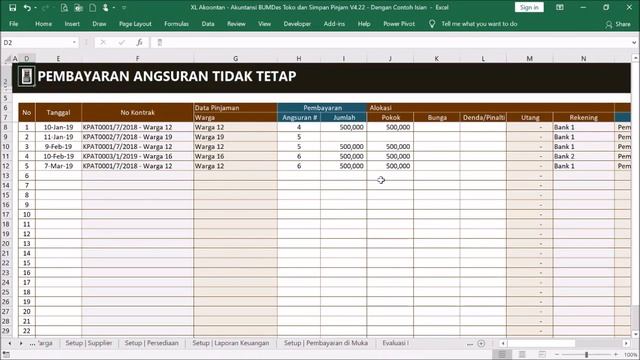Screen dimensions: 640x360
Task: Select column header G
Action: [x=236, y=59]
